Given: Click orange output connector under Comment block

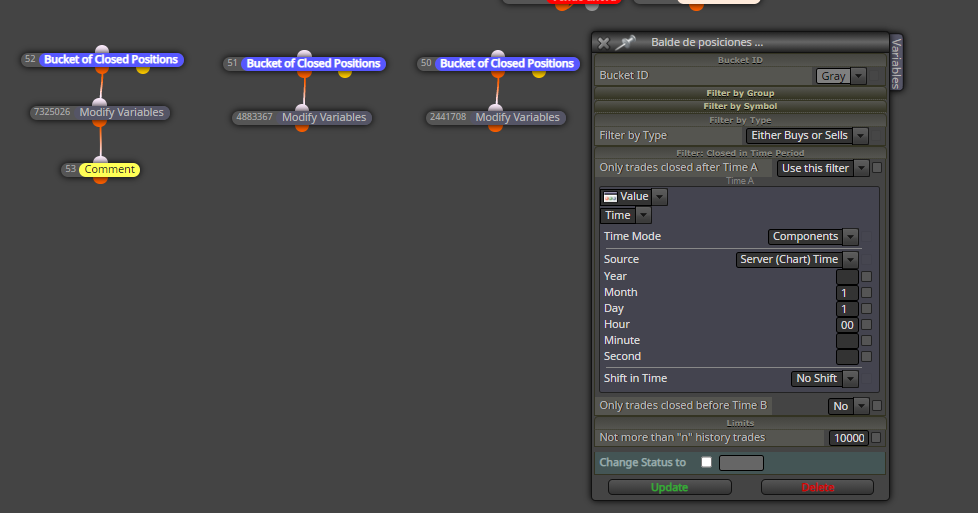Looking at the screenshot, I should point(100,180).
